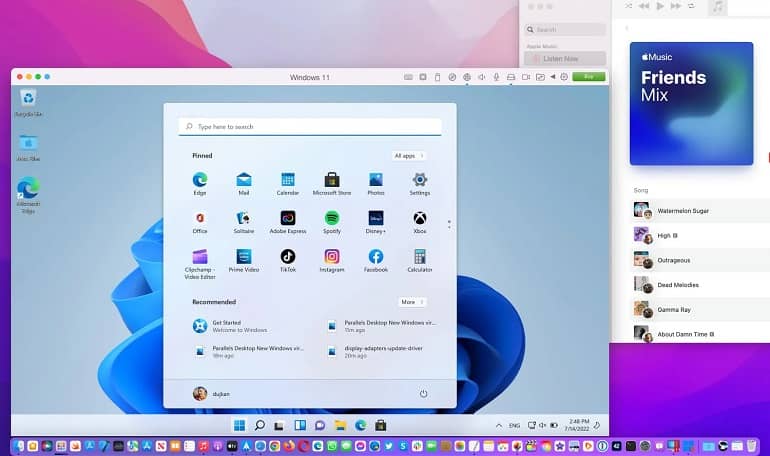Image resolution: width=770 pixels, height=456 pixels.
Task: Open the taskbar Search icon
Action: (x=260, y=425)
